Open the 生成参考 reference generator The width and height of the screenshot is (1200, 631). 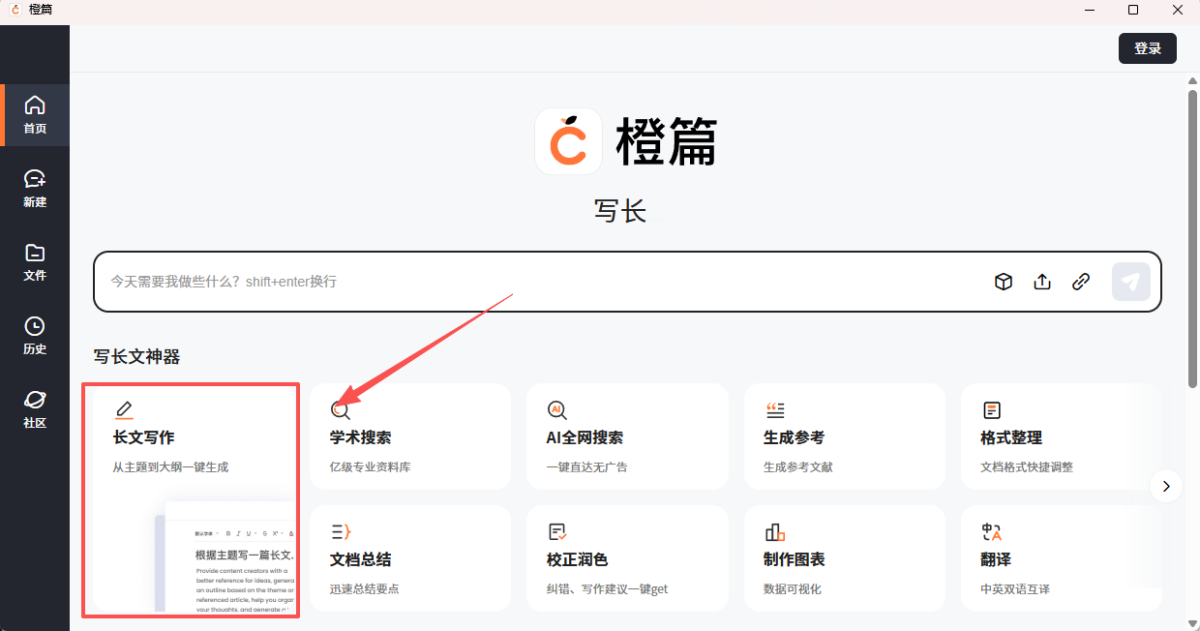(844, 430)
